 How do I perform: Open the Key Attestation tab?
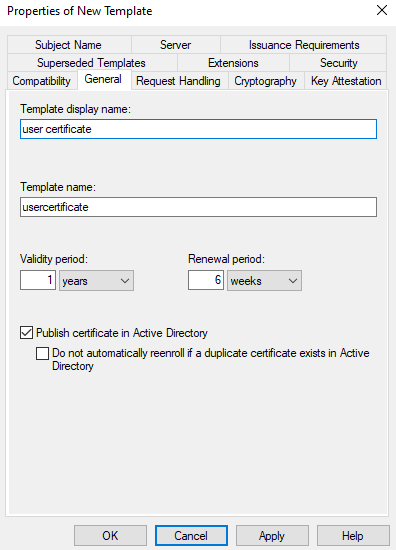[x=346, y=81]
